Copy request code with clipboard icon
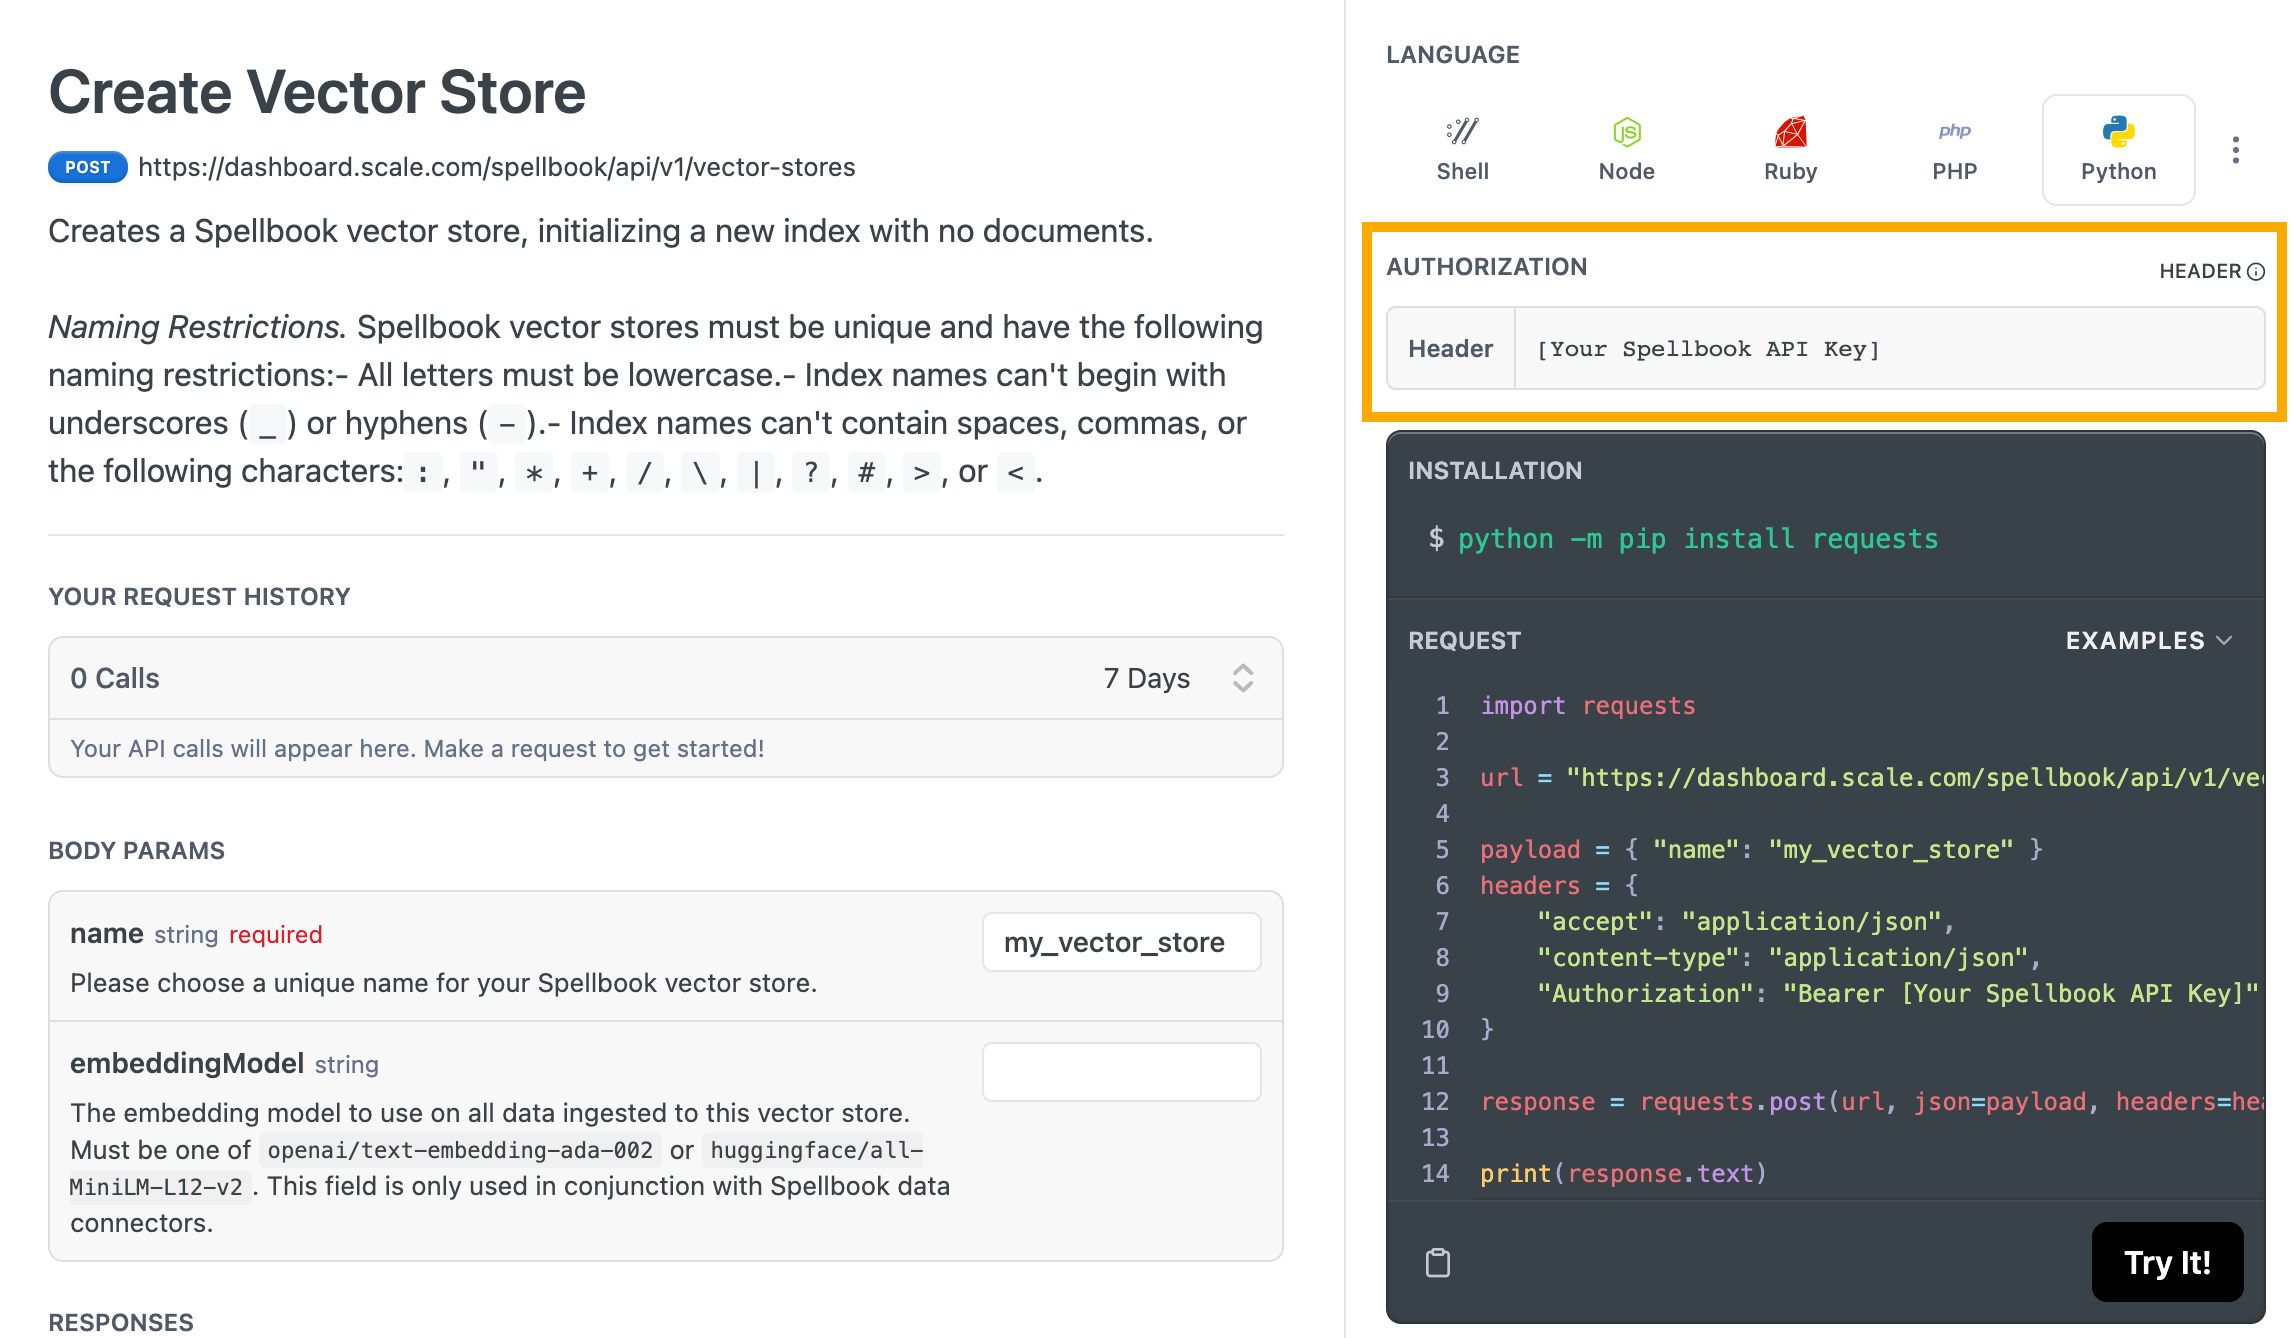The width and height of the screenshot is (2292, 1338). (1437, 1262)
